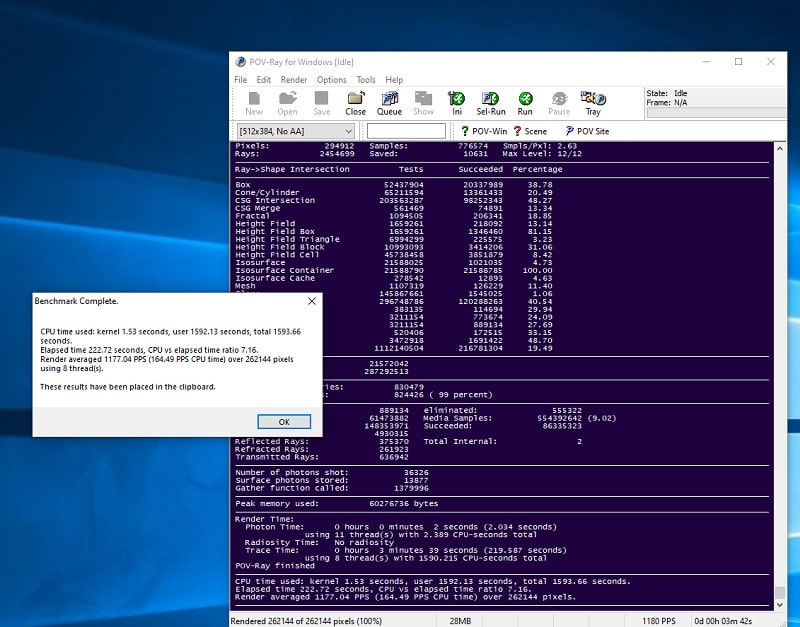Open the Tools menu
This screenshot has width=800, height=627.
pyautogui.click(x=366, y=80)
